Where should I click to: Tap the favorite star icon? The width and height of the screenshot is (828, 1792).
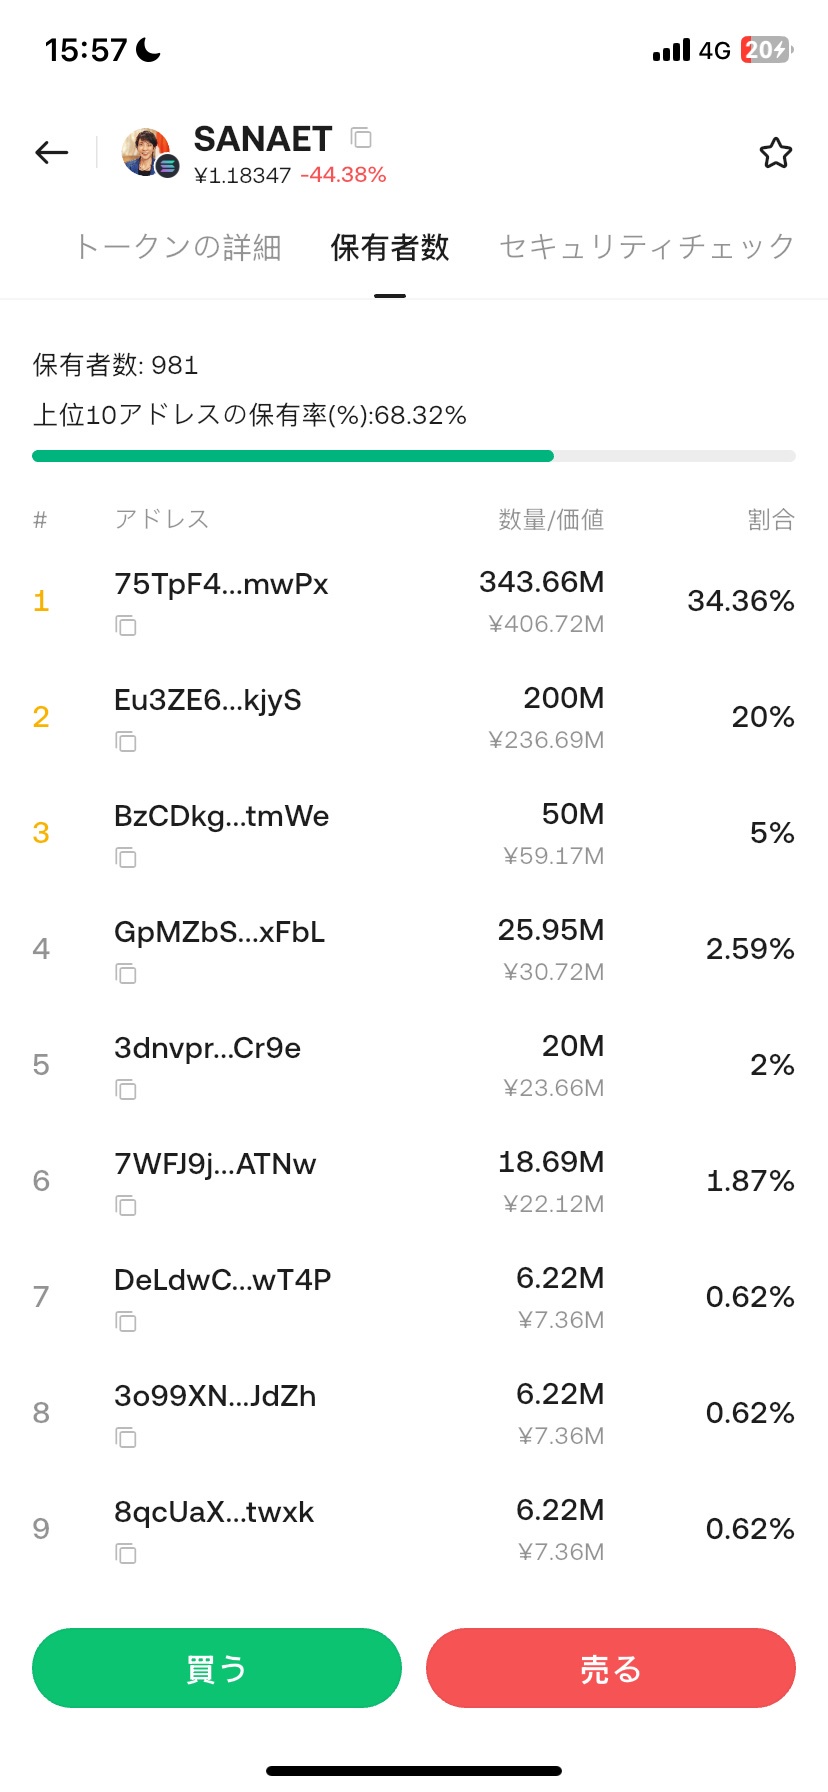coord(775,153)
